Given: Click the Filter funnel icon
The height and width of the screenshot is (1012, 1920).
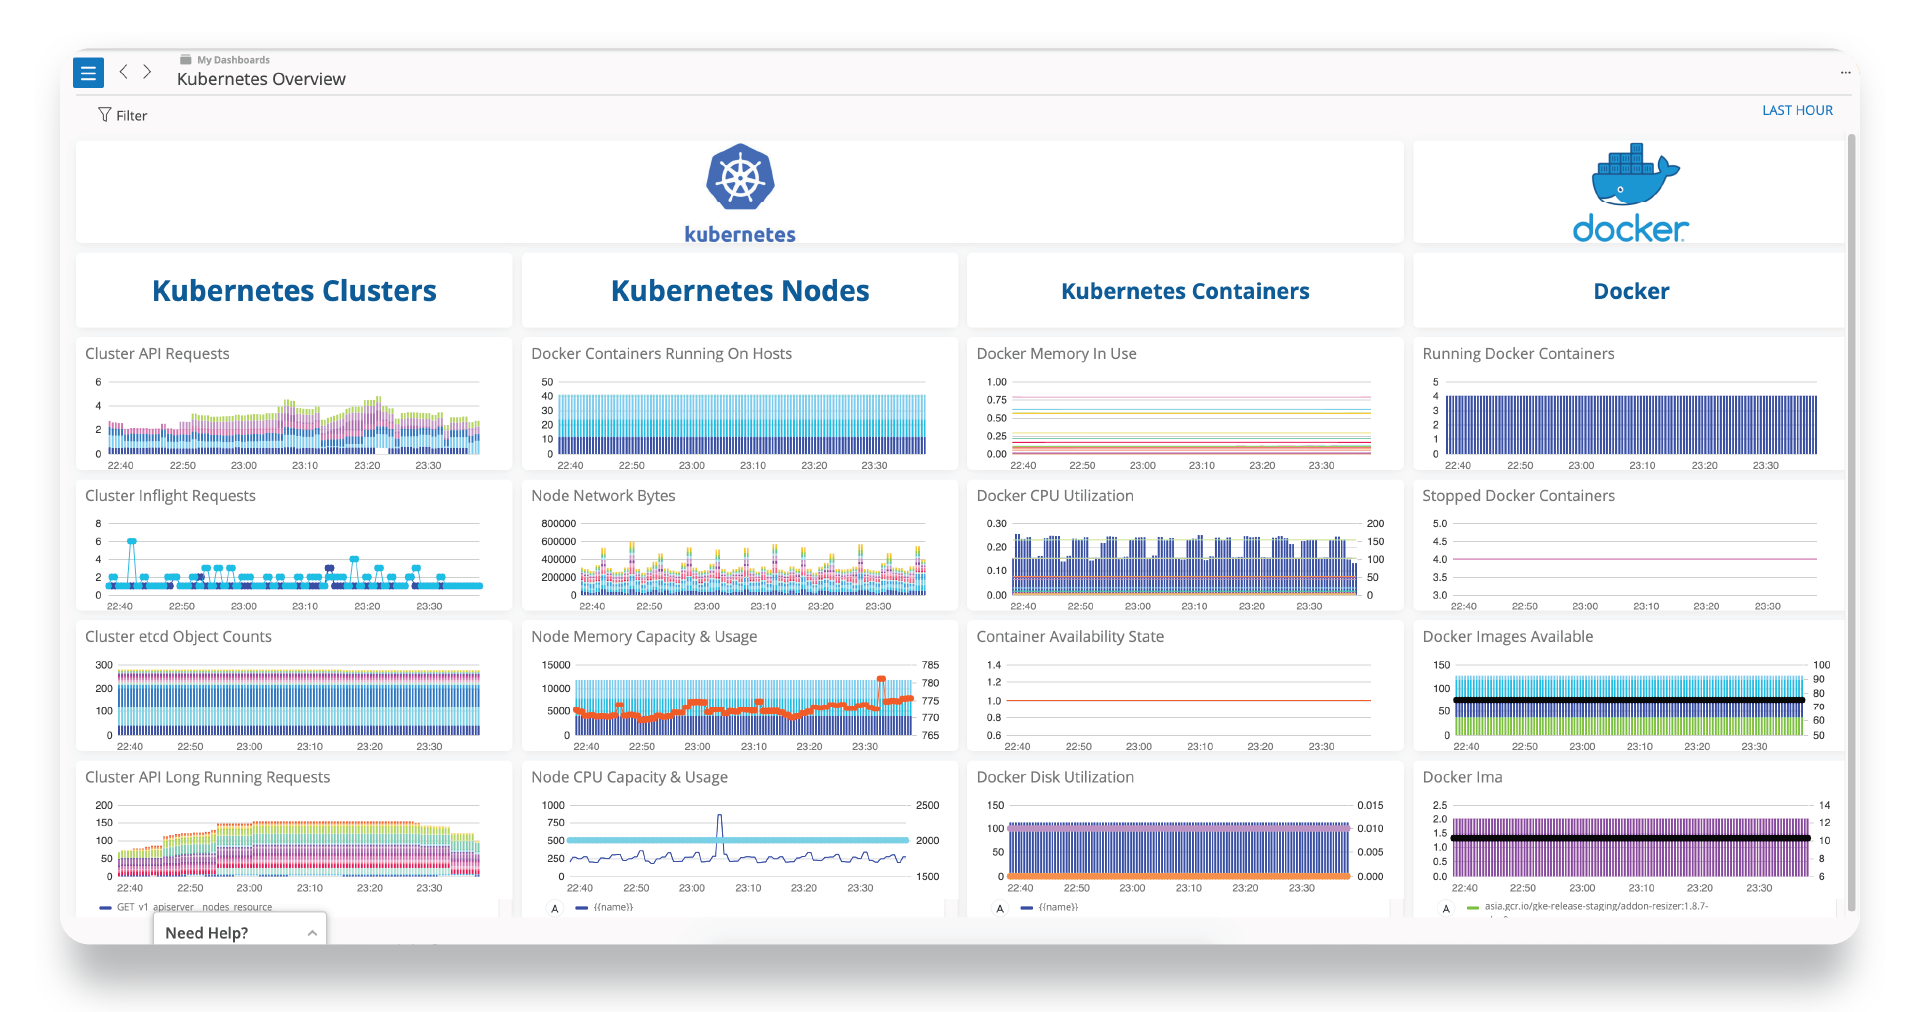Looking at the screenshot, I should pyautogui.click(x=104, y=115).
